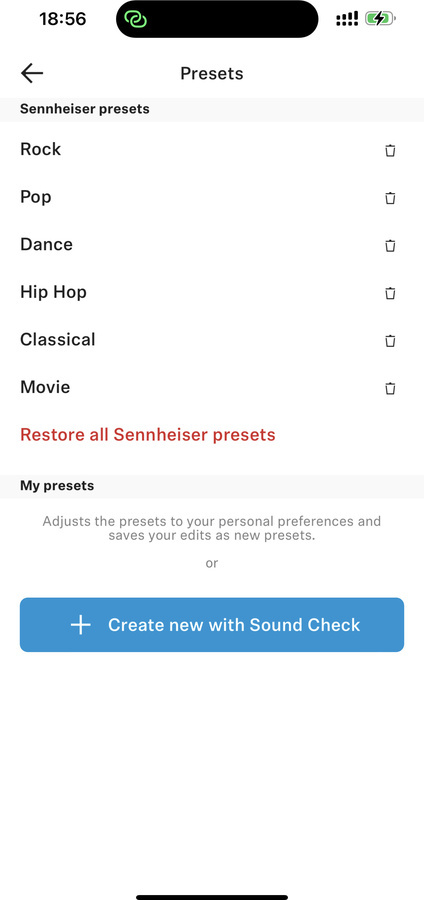Tap the green link icon in status bar
The height and width of the screenshot is (900, 424).
pos(137,19)
